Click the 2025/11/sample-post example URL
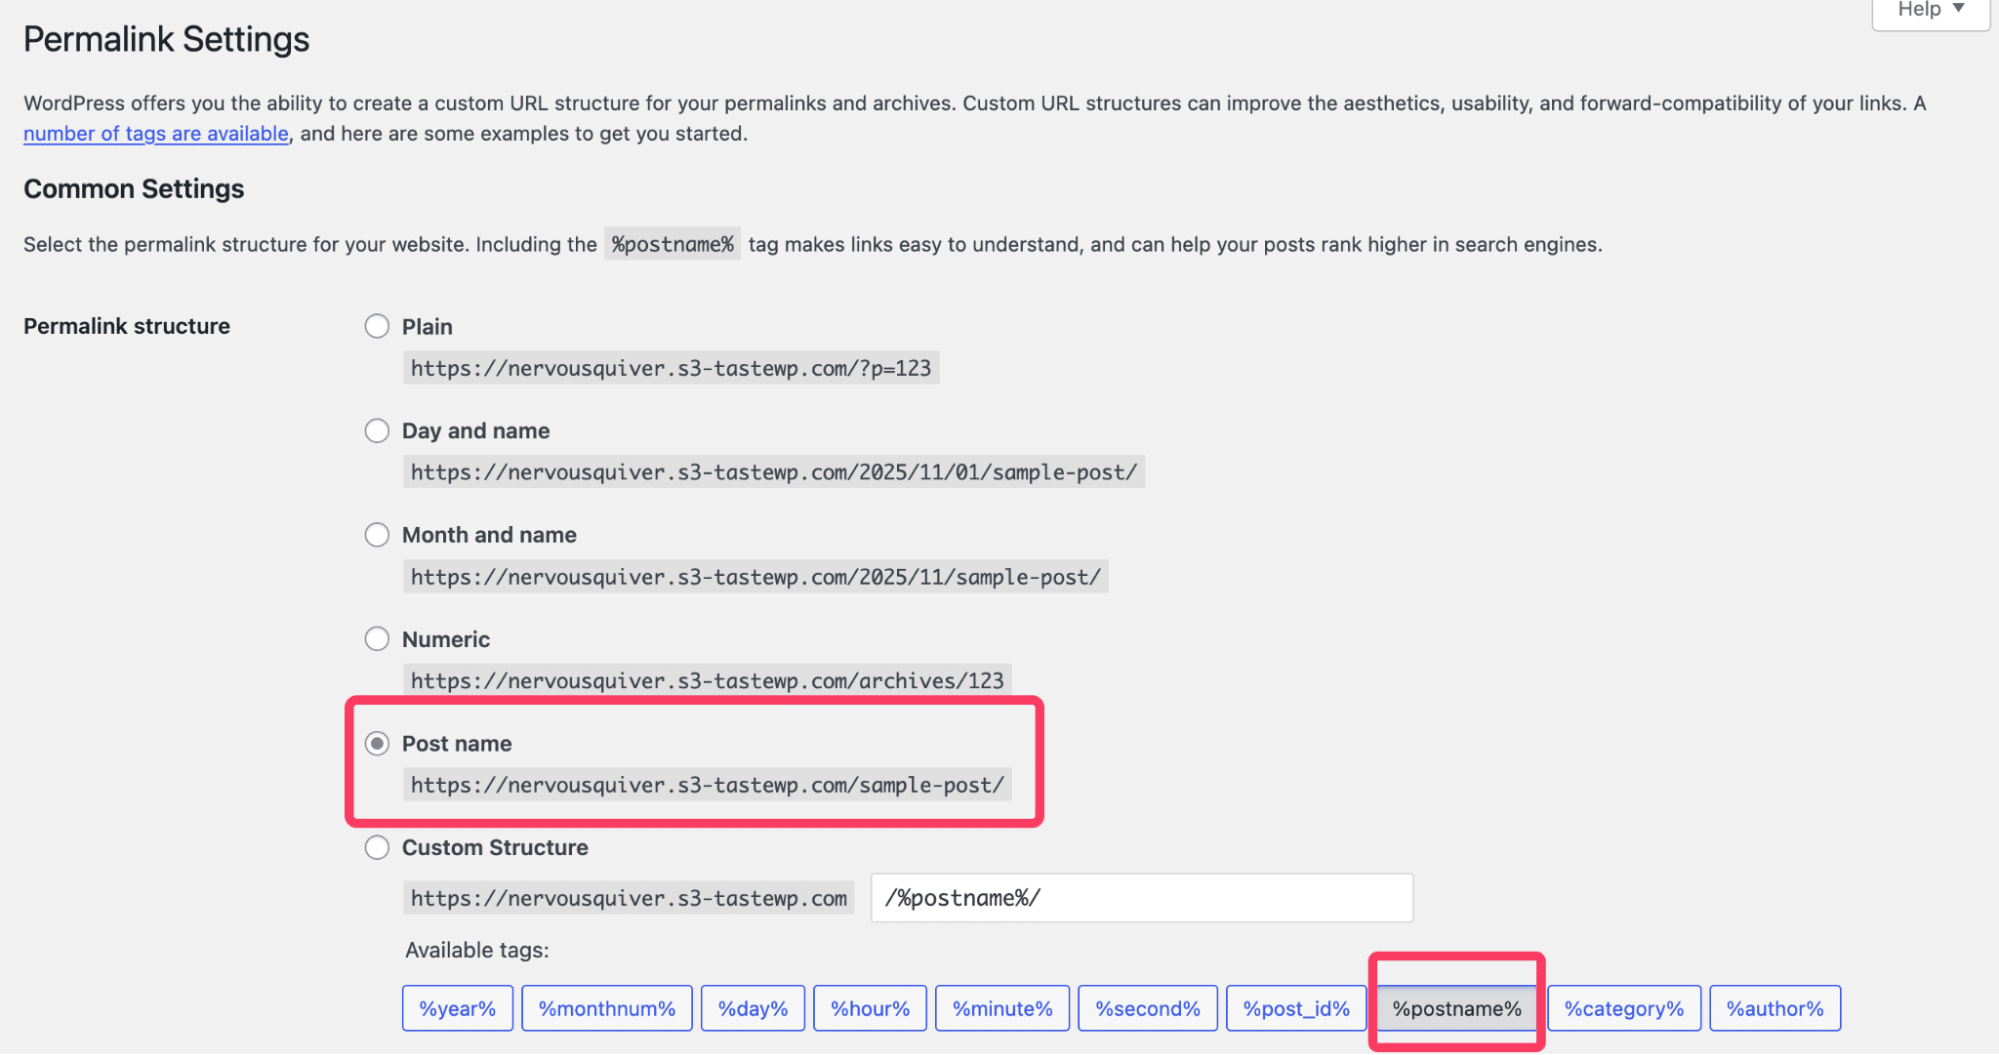Image resolution: width=1999 pixels, height=1055 pixels. [755, 577]
